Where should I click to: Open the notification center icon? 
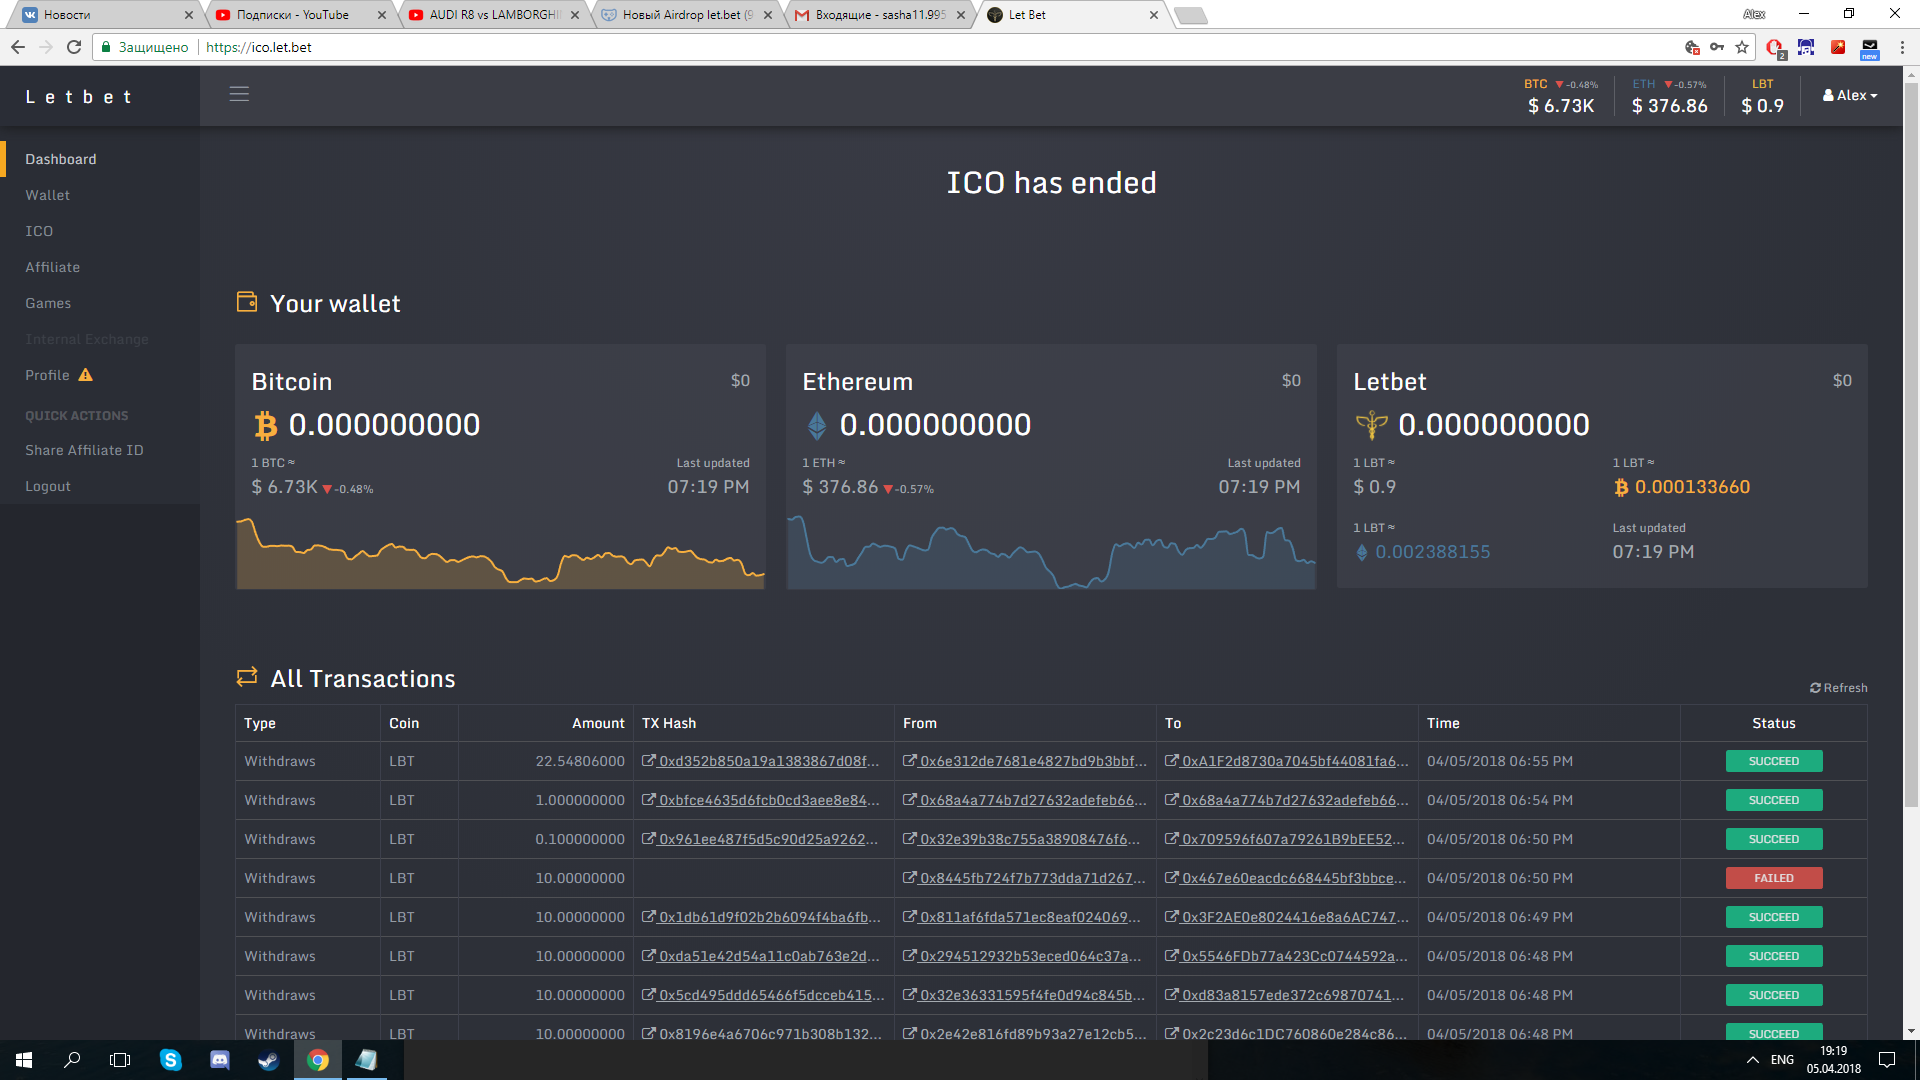(x=1887, y=1060)
